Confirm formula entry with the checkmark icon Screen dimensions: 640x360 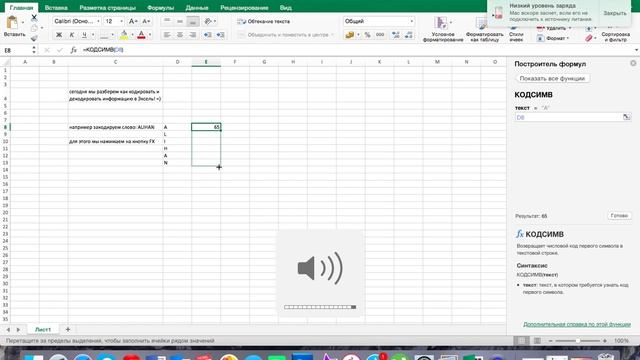coord(60,50)
